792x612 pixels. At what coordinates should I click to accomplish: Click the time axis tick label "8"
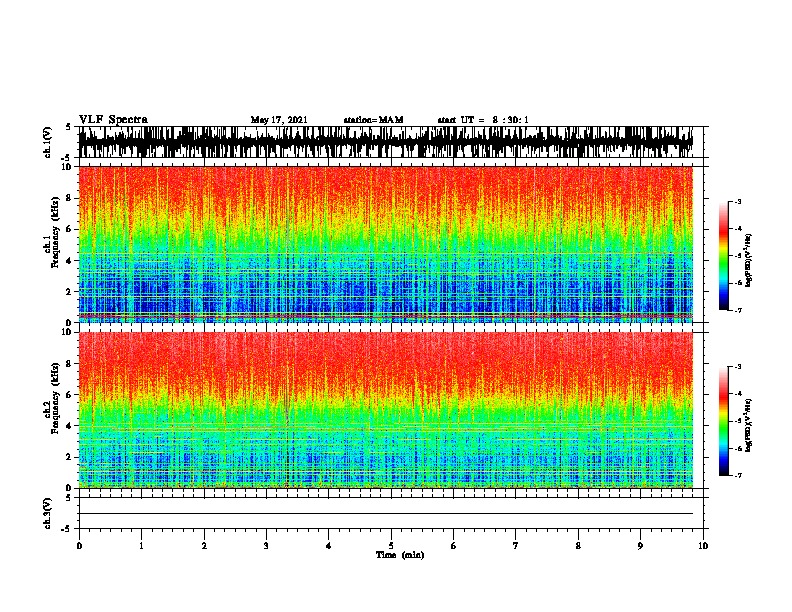578,546
